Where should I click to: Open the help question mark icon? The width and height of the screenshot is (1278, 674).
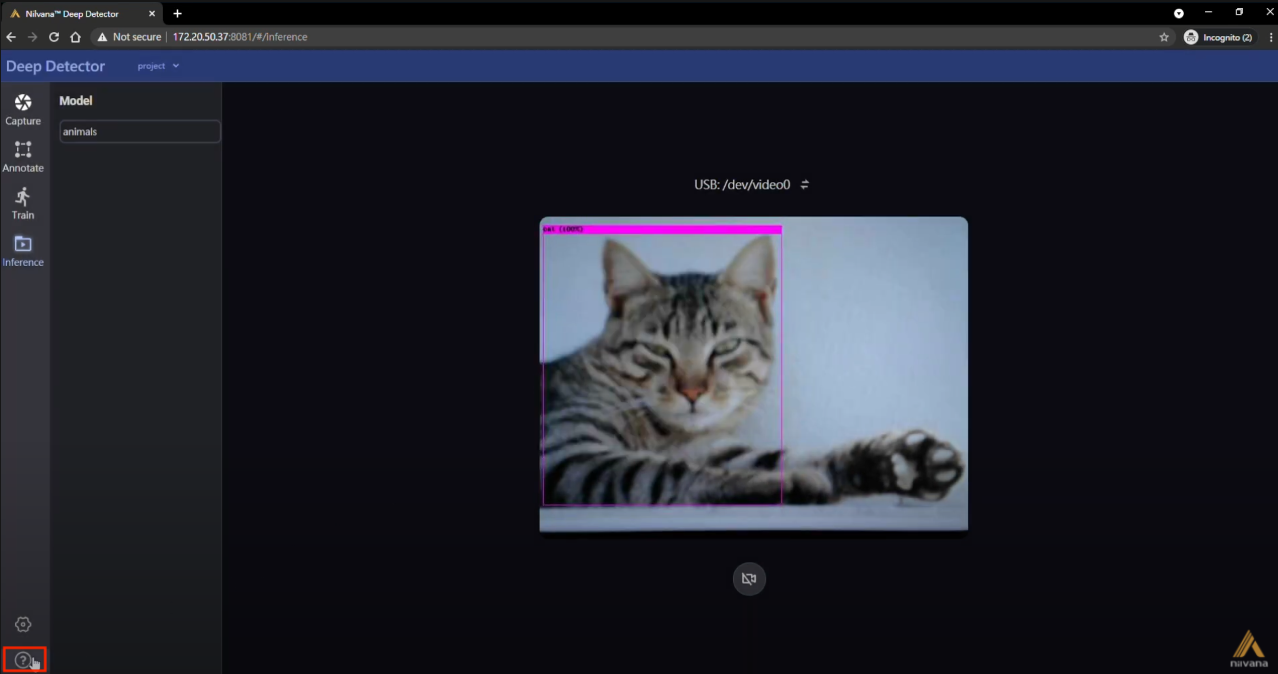pos(24,660)
